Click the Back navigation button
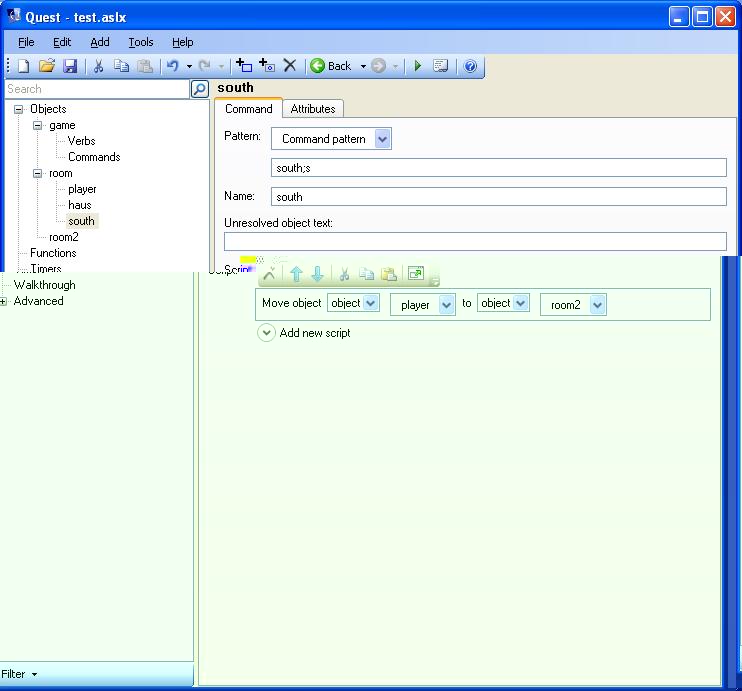742x691 pixels. click(331, 66)
